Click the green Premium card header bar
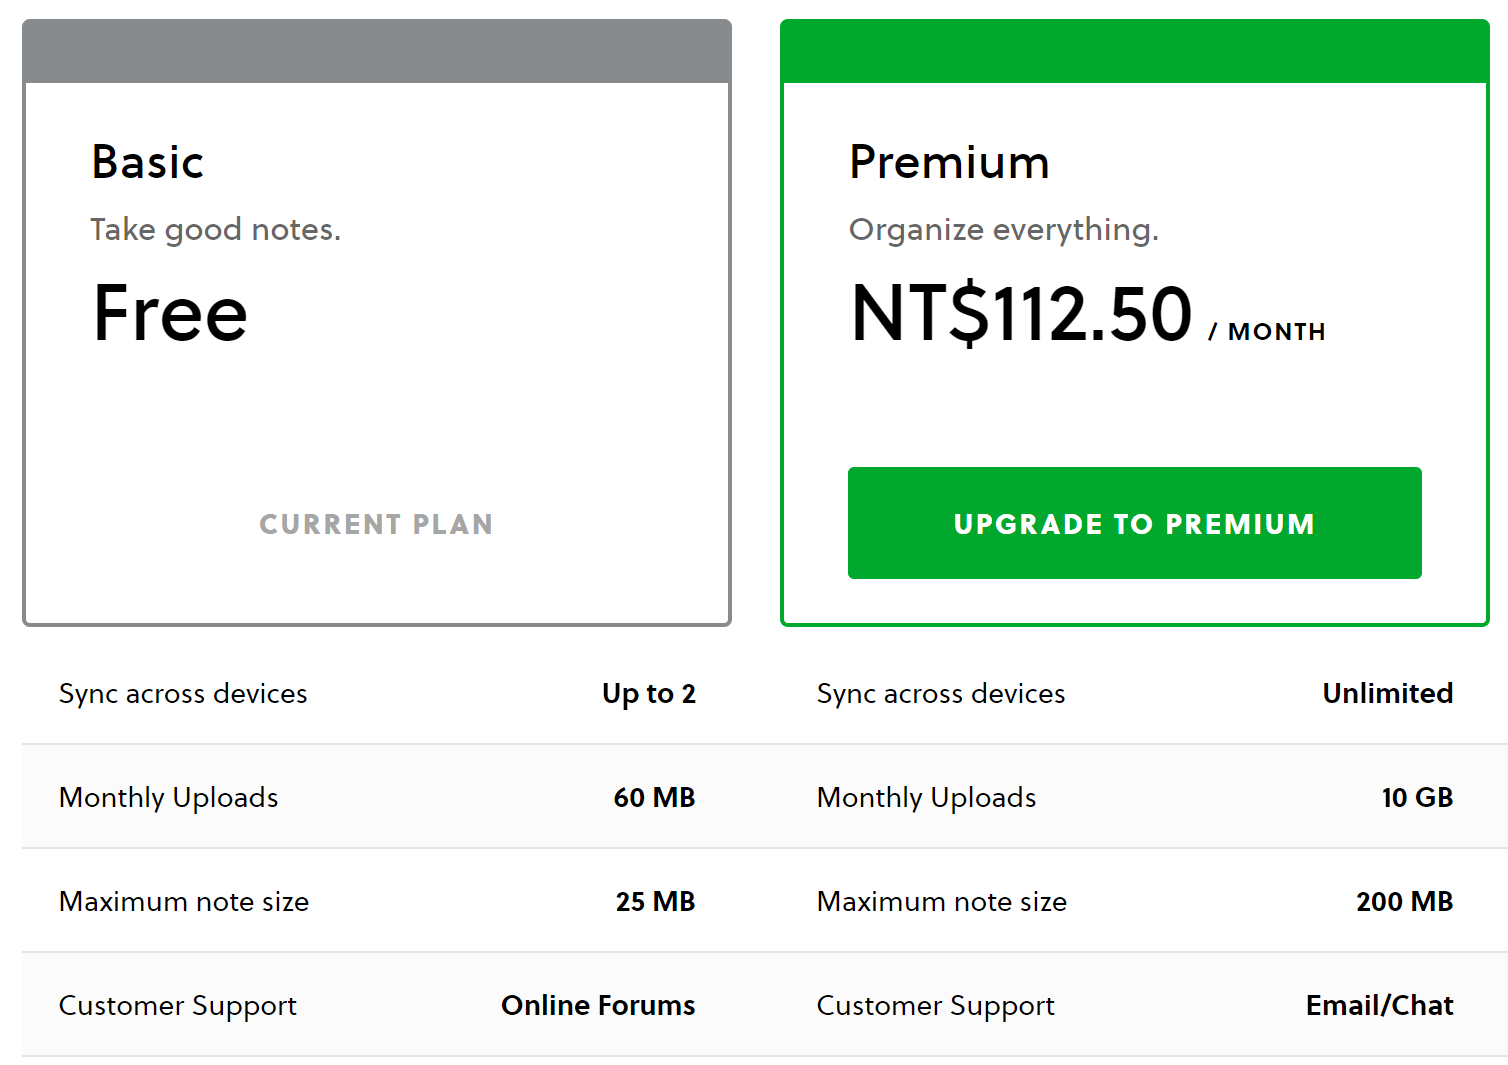The width and height of the screenshot is (1508, 1065). [x=1135, y=52]
